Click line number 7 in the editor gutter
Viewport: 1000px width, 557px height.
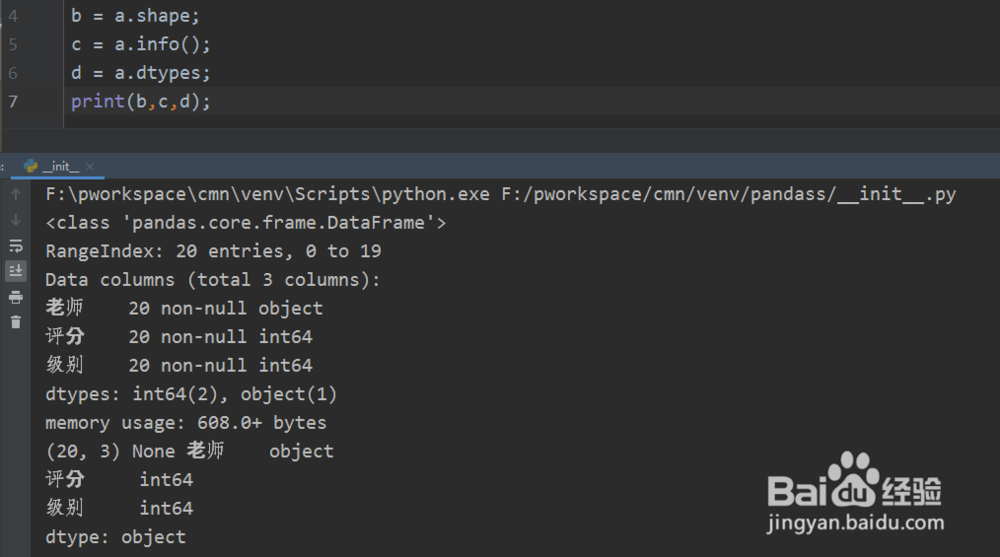click(x=12, y=102)
